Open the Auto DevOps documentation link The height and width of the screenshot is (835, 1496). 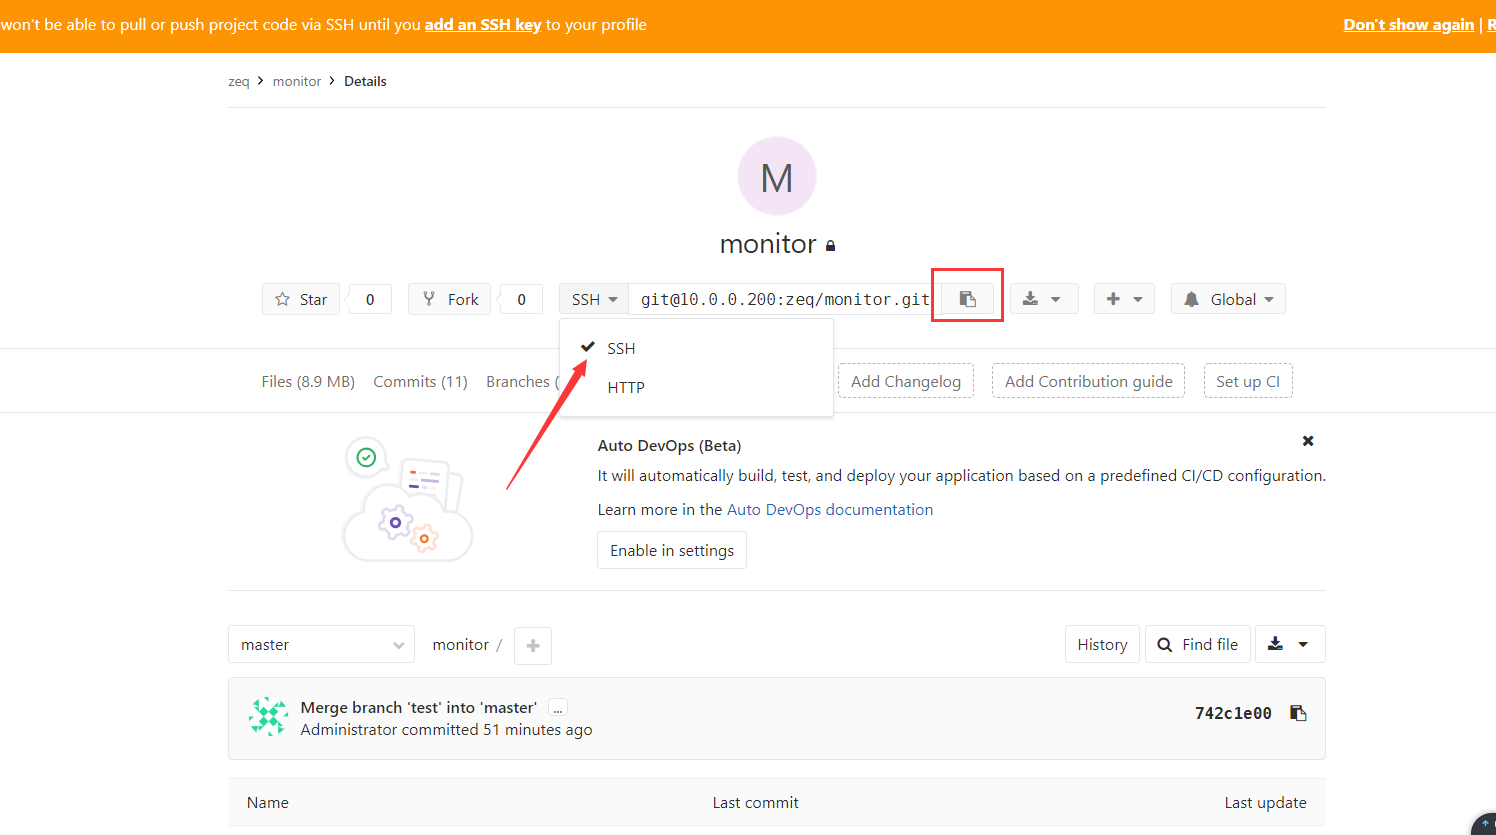[829, 509]
